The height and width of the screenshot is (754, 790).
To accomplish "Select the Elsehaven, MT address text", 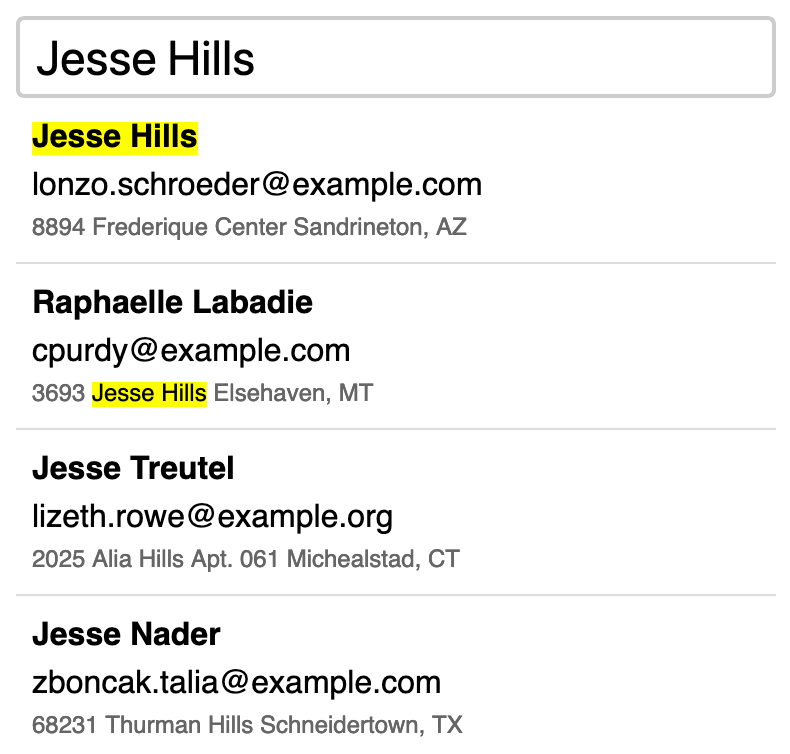I will click(293, 393).
